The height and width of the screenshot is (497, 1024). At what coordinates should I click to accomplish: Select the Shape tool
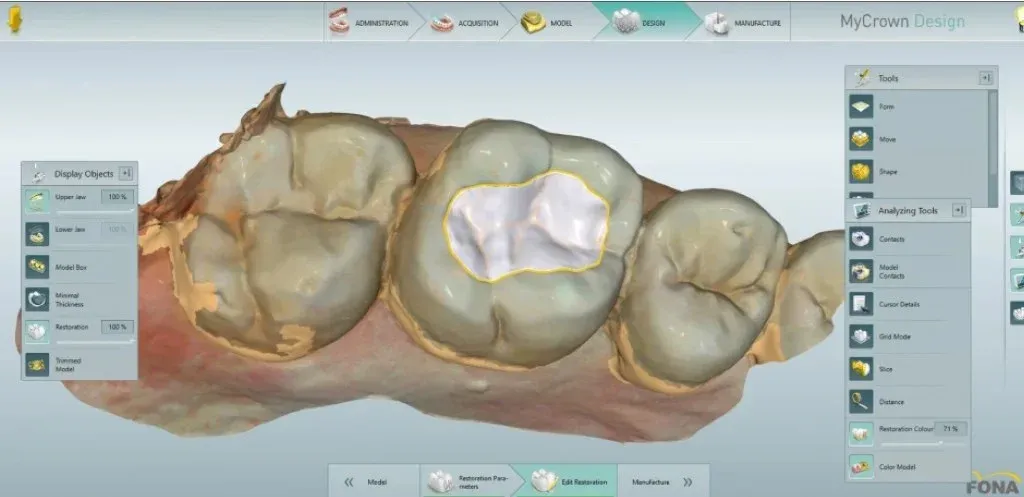861,172
